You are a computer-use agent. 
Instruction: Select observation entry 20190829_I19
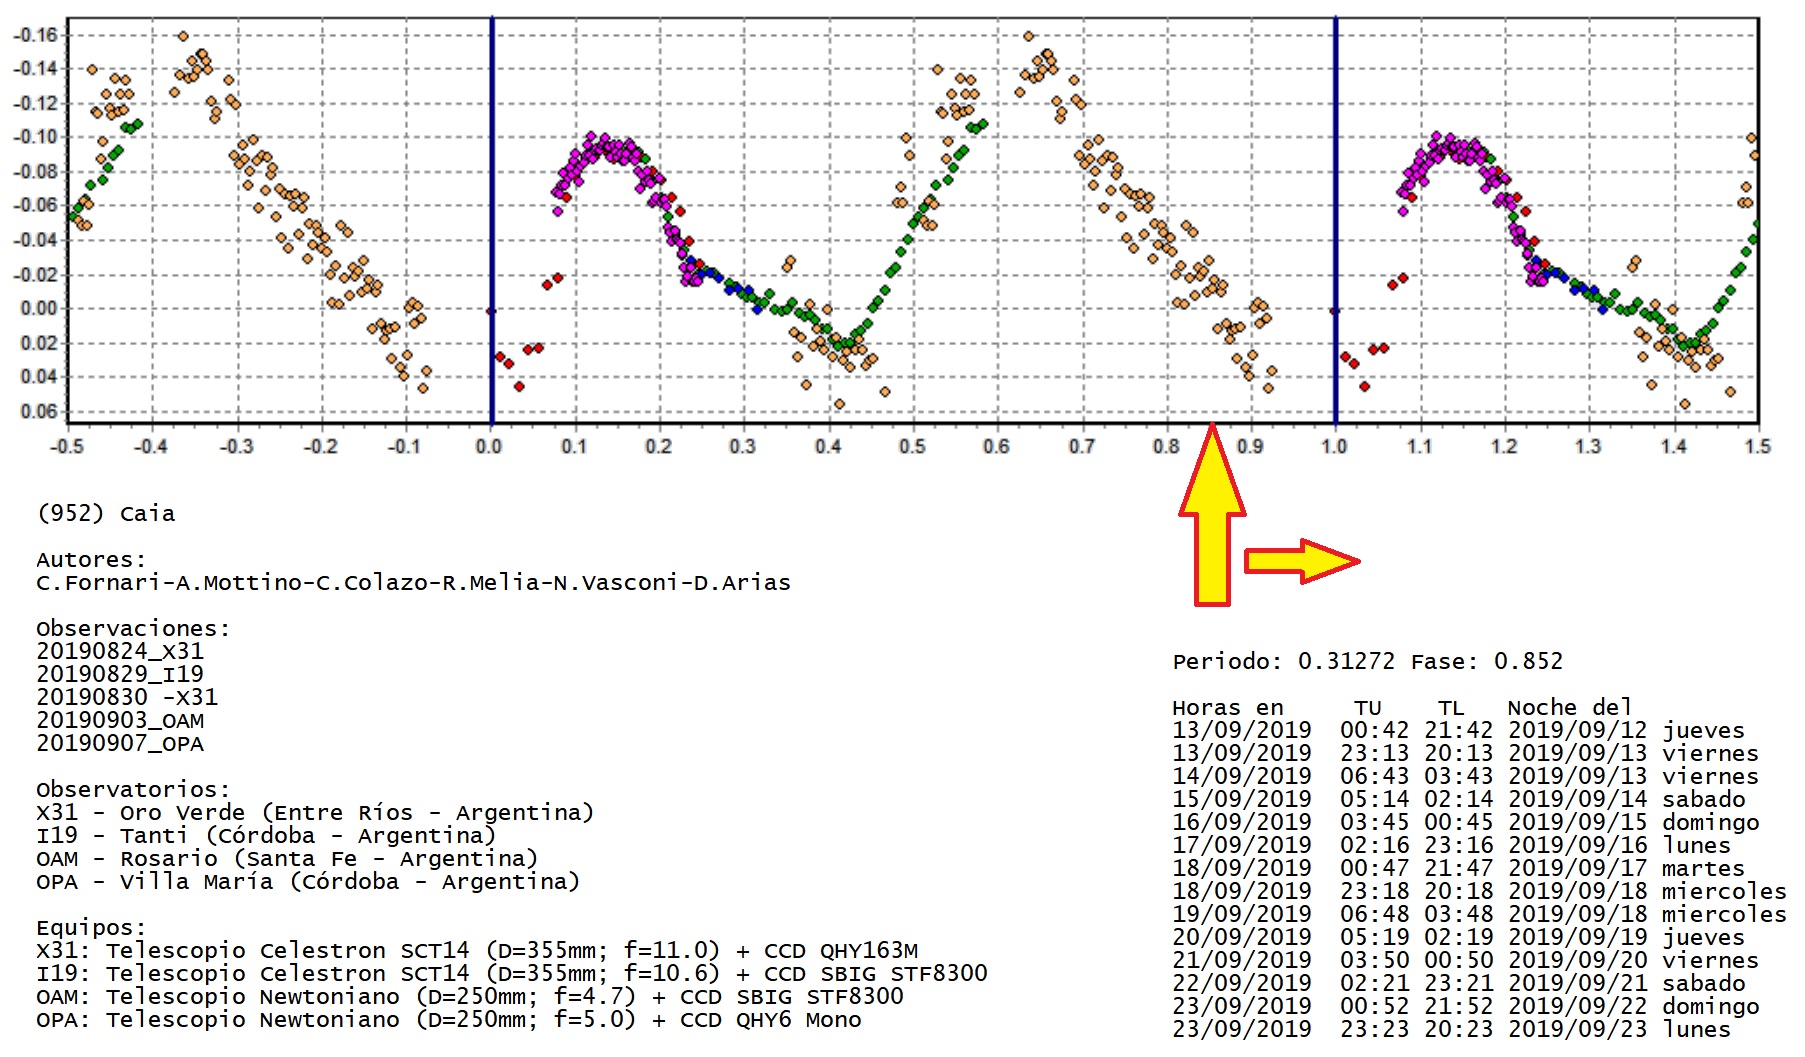[120, 674]
